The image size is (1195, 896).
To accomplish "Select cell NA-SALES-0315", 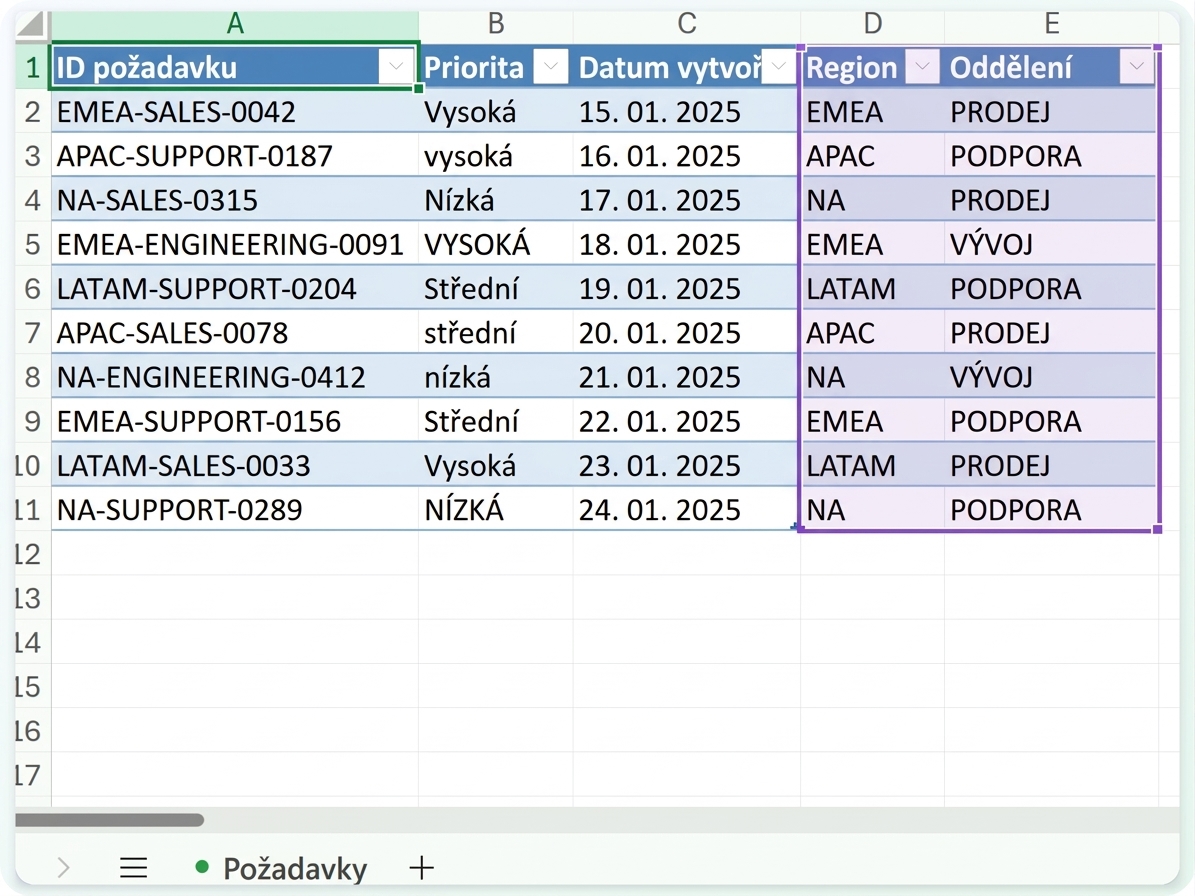I will pyautogui.click(x=235, y=200).
